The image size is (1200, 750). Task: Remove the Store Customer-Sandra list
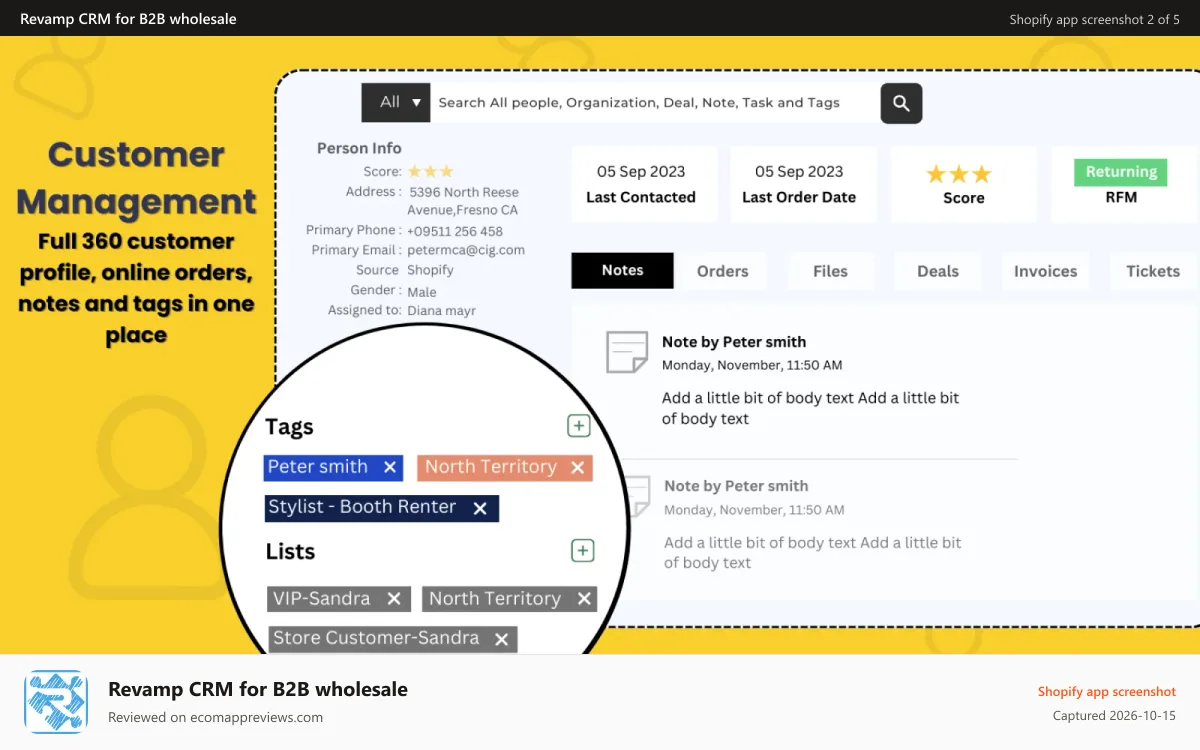click(502, 639)
